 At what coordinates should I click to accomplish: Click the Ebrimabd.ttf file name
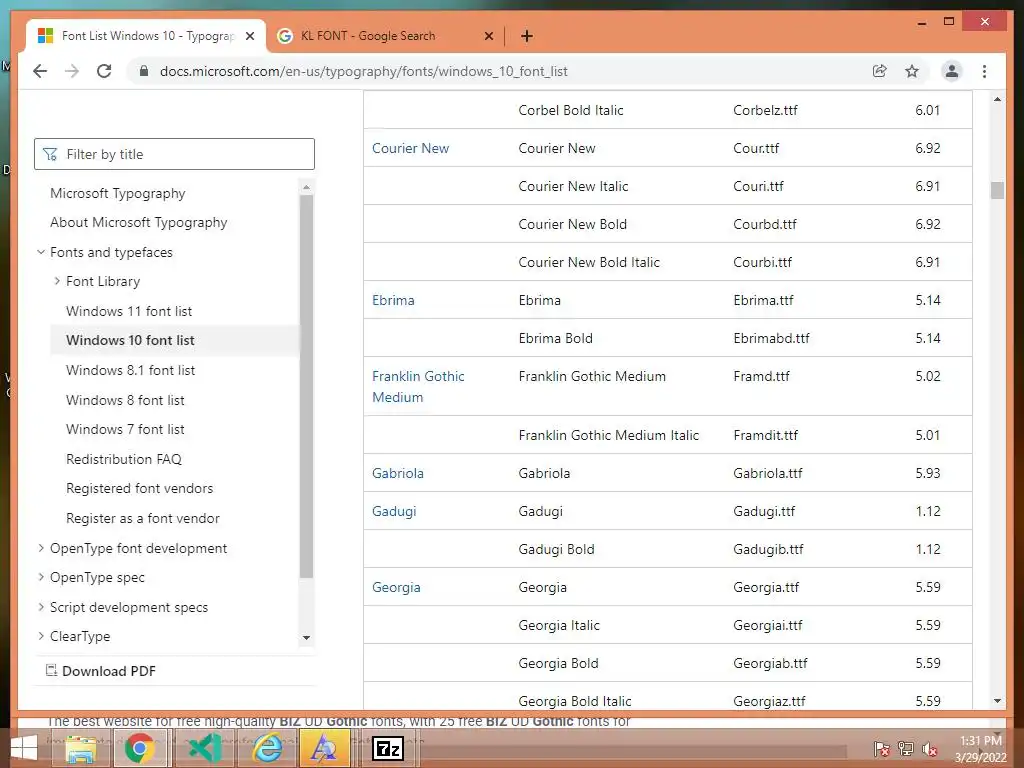(771, 338)
